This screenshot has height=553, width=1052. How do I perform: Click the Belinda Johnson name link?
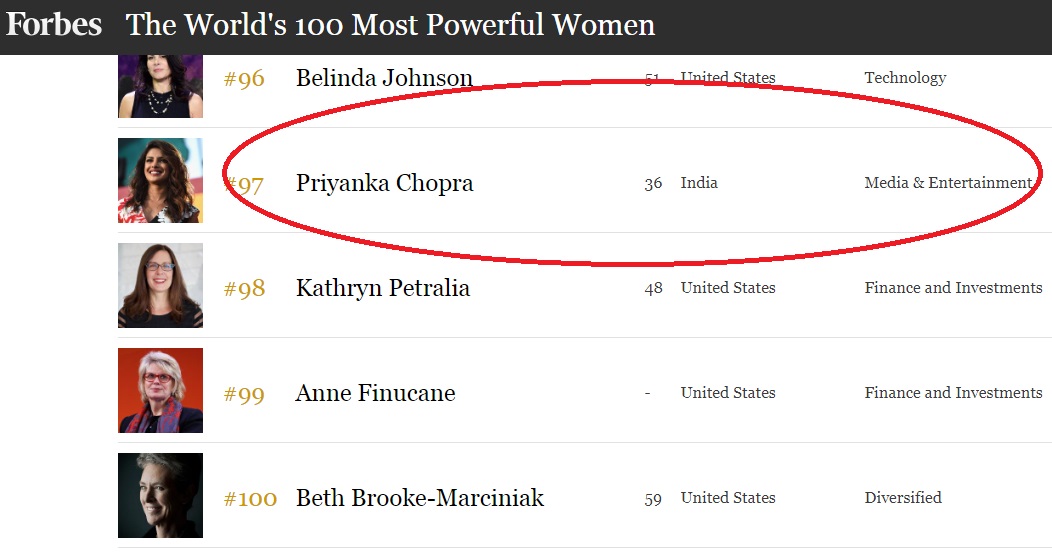tap(384, 78)
